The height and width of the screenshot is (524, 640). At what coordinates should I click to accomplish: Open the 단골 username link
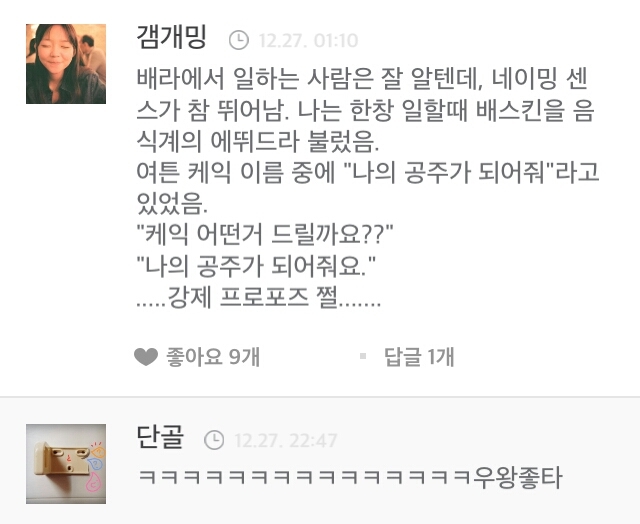(x=160, y=437)
